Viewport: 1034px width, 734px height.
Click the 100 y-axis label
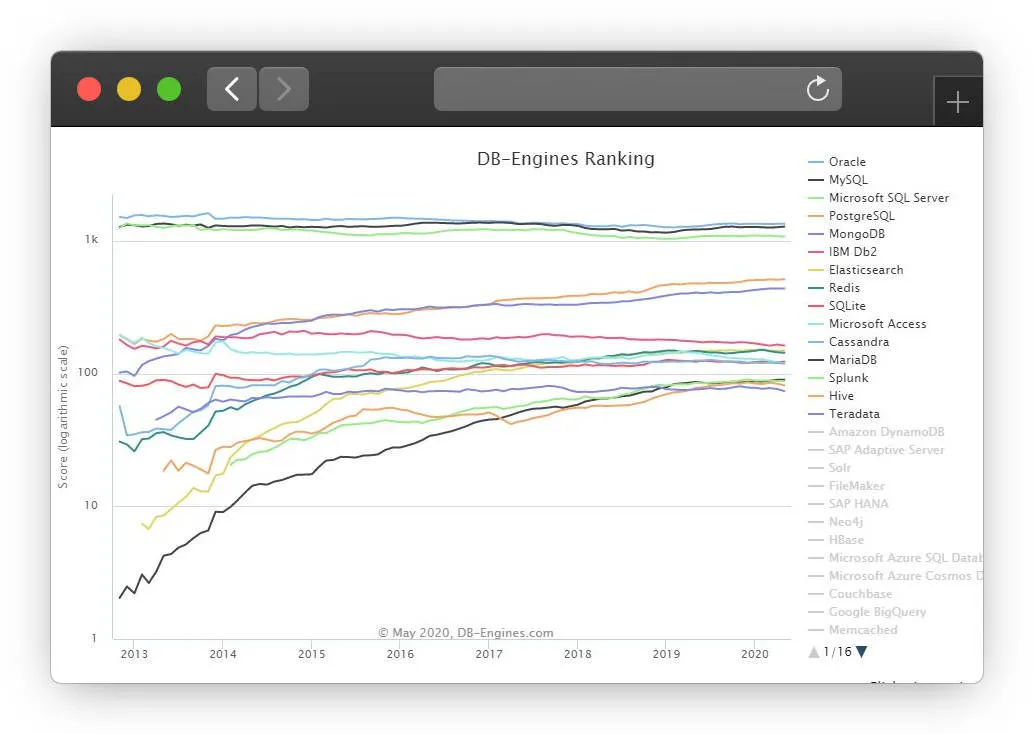point(88,373)
